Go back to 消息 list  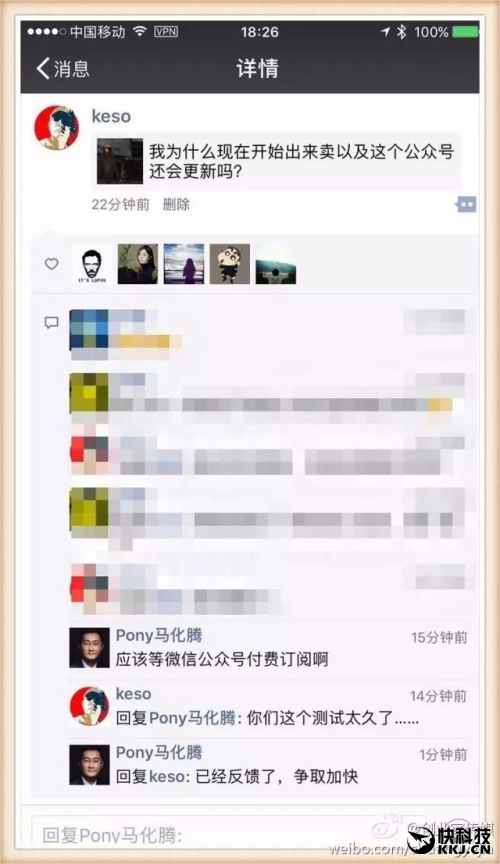click(x=62, y=69)
